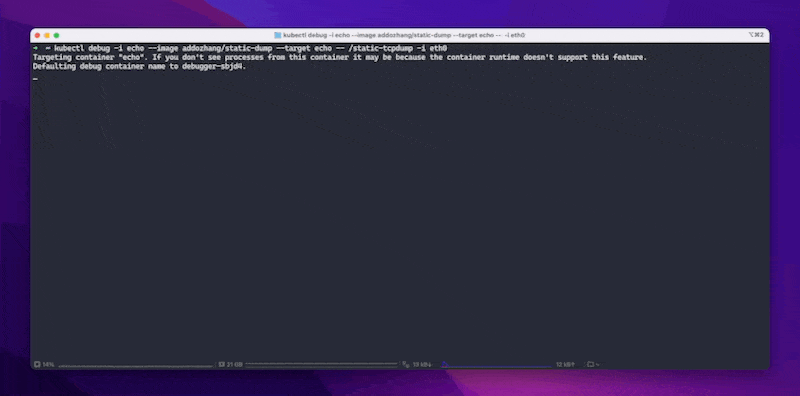Minimize the terminal with yellow button
Viewport: 800px width, 396px height.
coord(47,35)
